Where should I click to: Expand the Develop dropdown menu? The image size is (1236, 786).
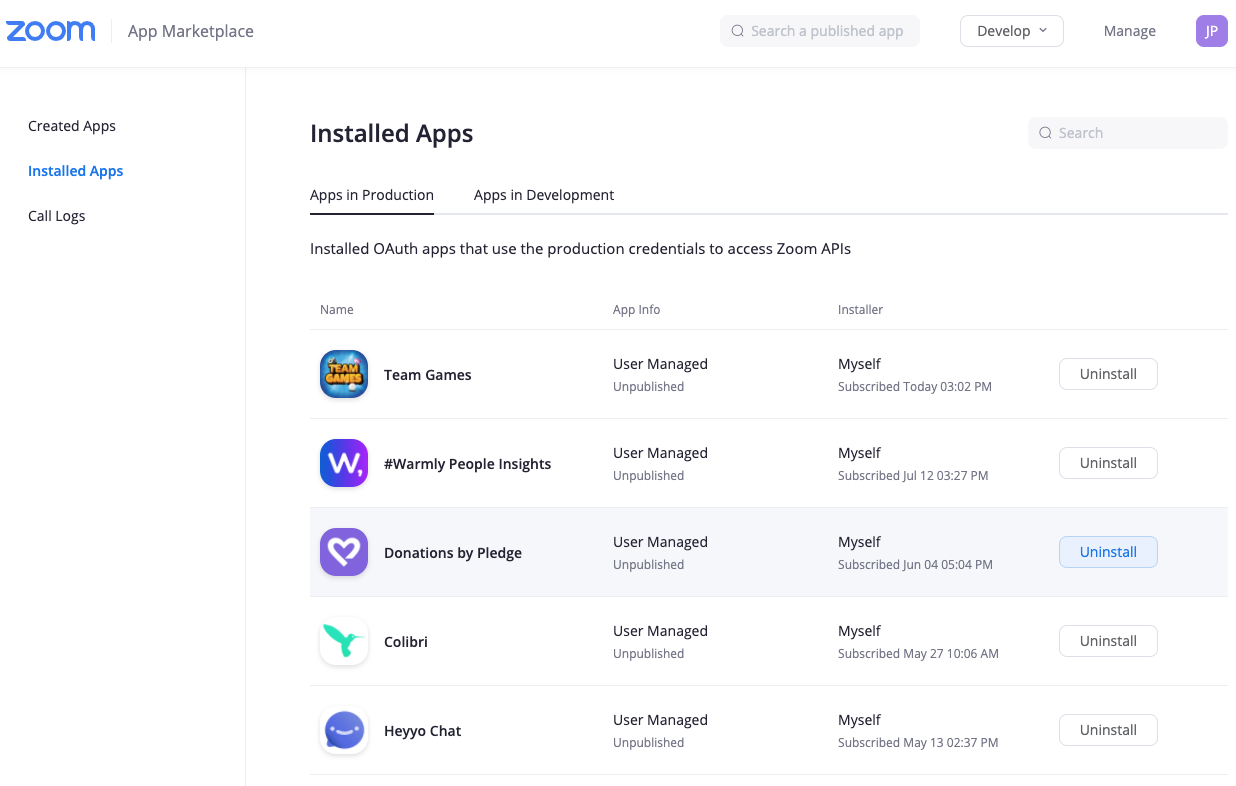coord(1011,31)
